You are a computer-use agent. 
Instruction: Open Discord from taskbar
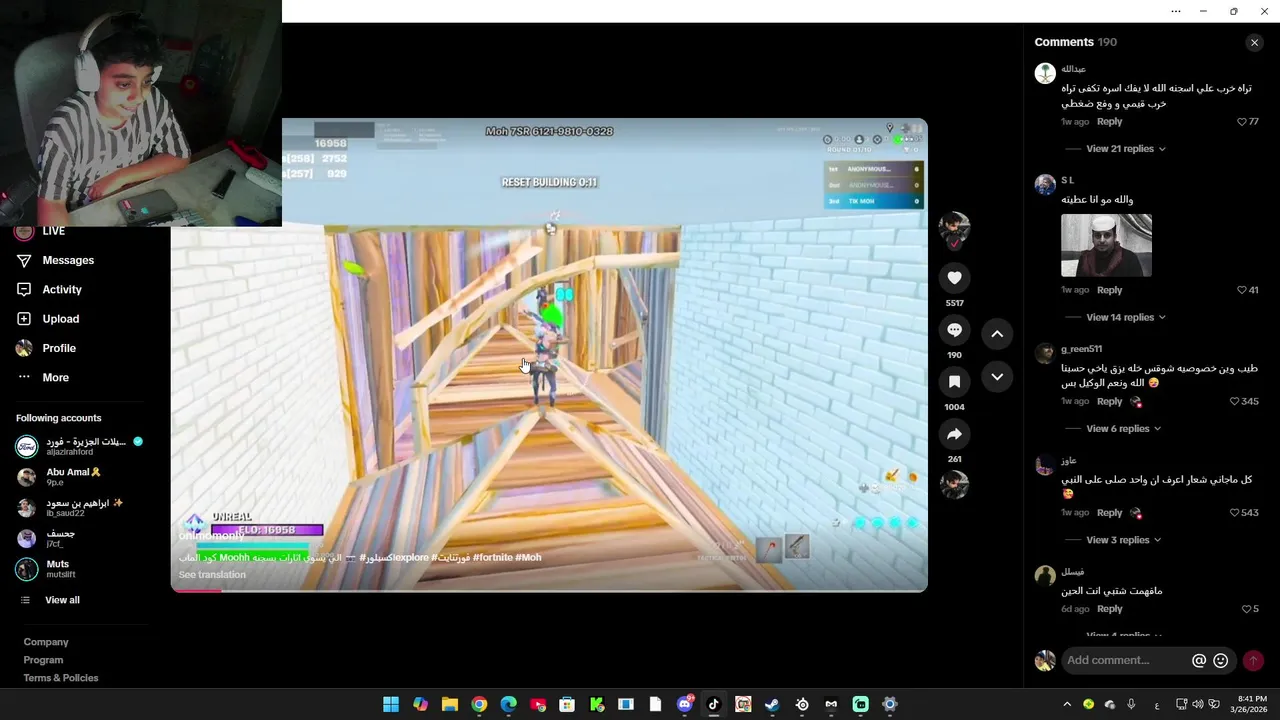pyautogui.click(x=685, y=704)
